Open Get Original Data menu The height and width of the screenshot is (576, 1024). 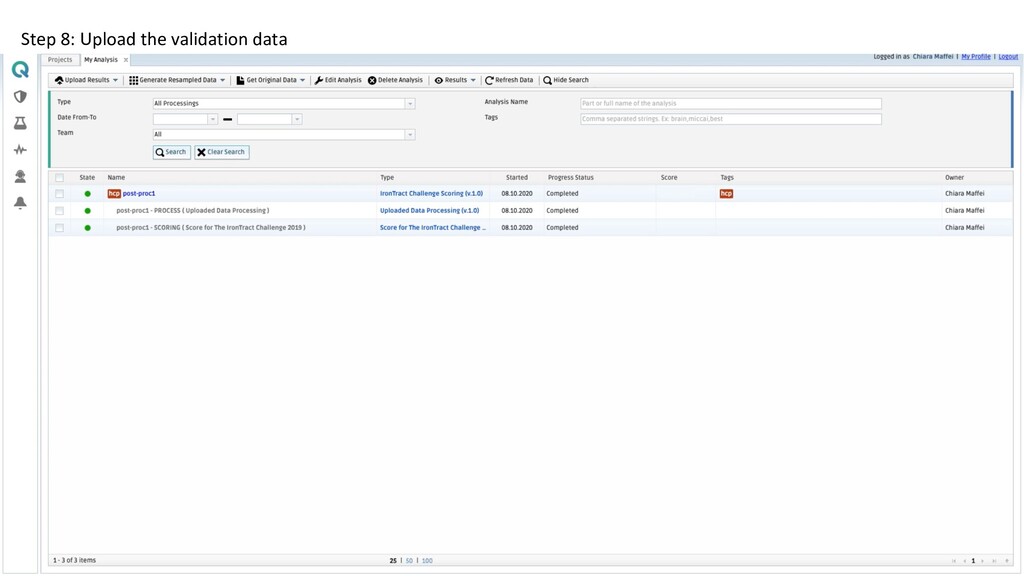(270, 80)
